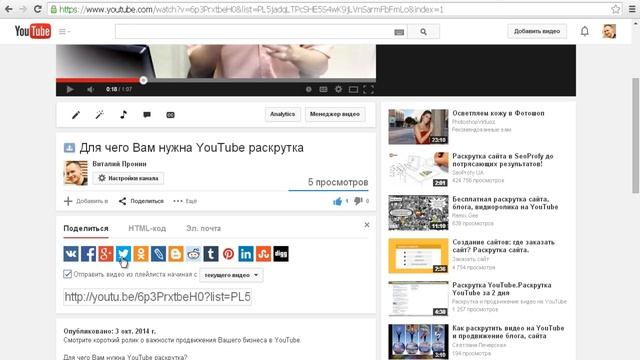Share video on Blogger

pyautogui.click(x=176, y=253)
